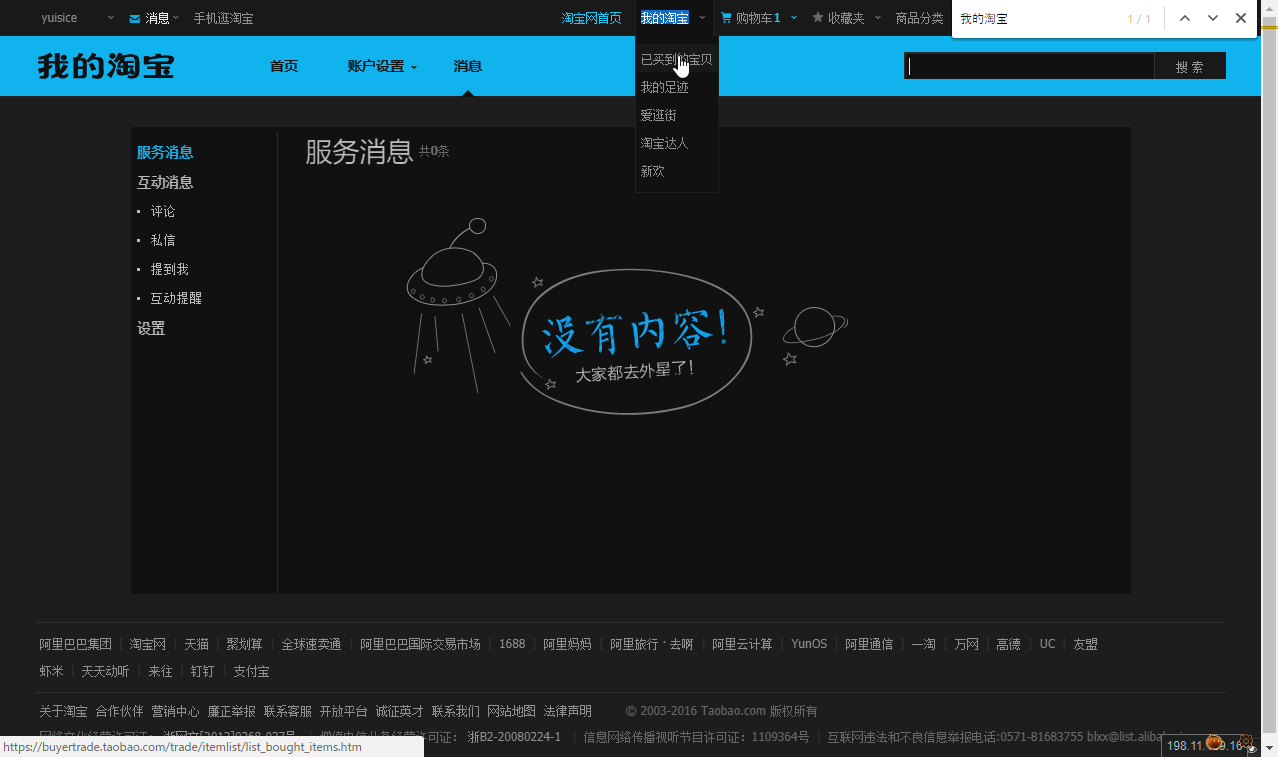The image size is (1278, 757).
Task: Select 互动消息 in sidebar
Action: click(x=165, y=182)
